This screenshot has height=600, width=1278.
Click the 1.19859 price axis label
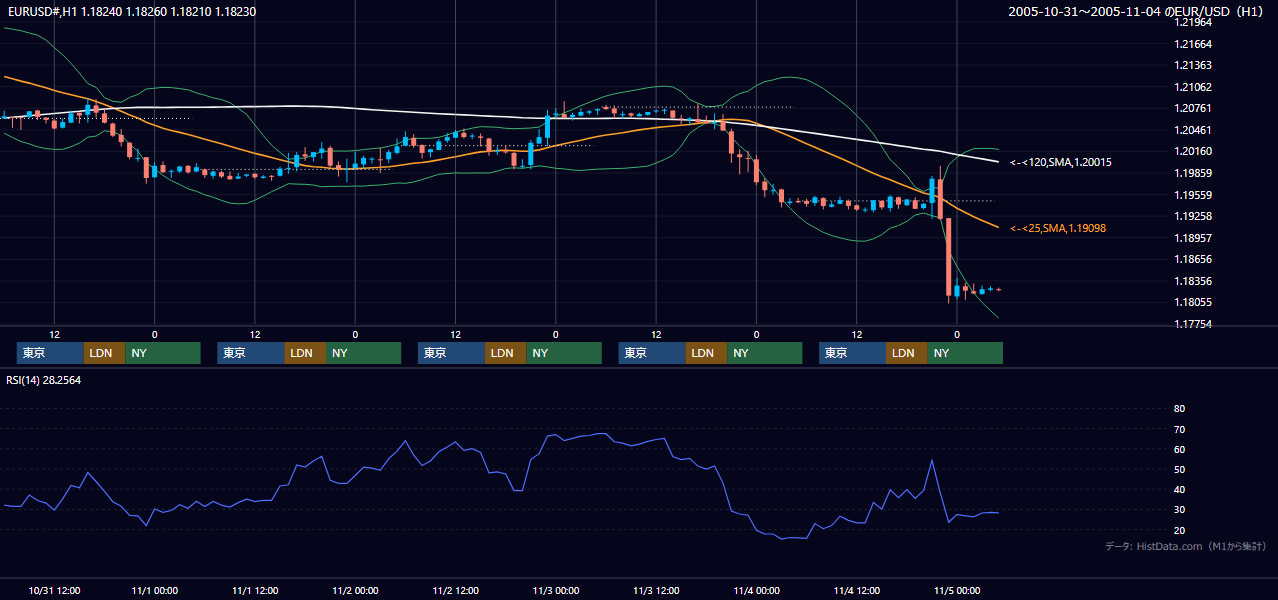1193,173
